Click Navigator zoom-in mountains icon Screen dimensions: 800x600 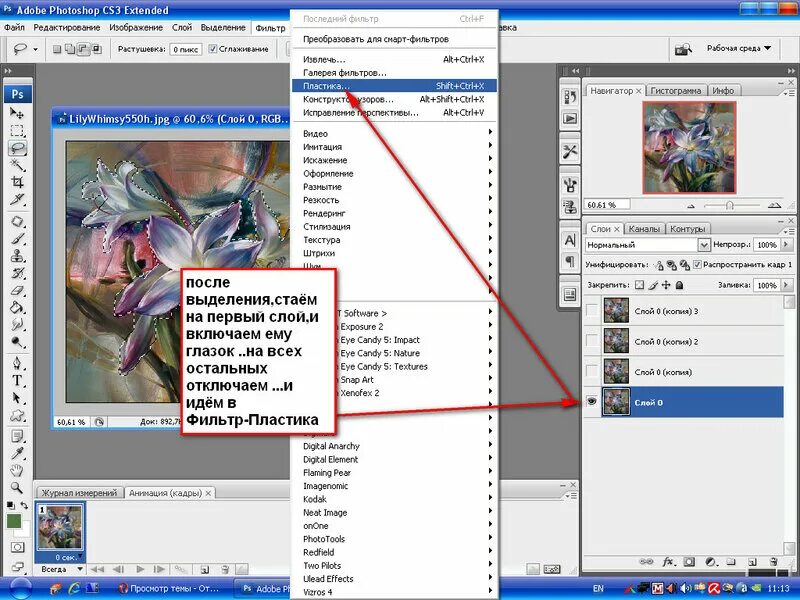774,205
